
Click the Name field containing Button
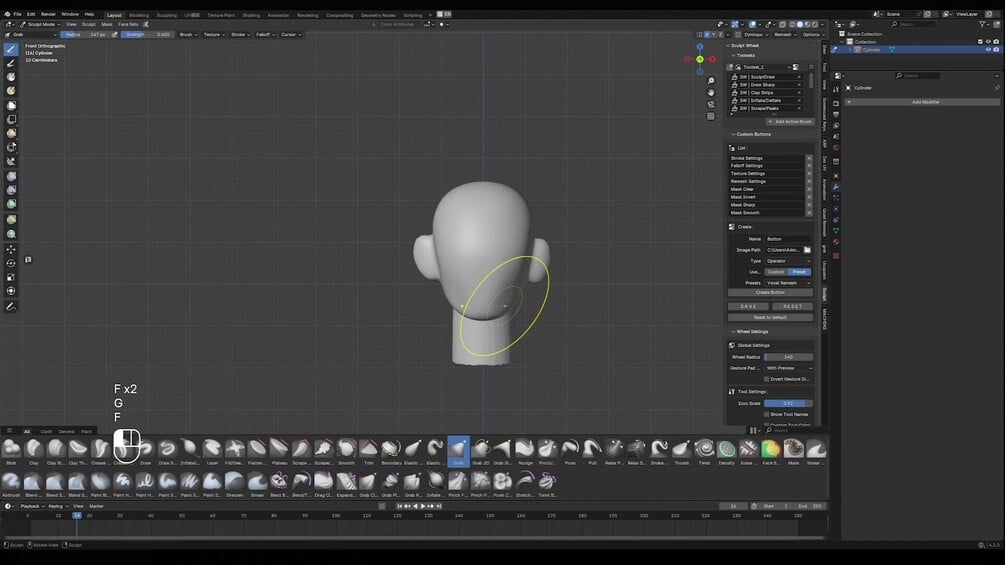pos(788,238)
